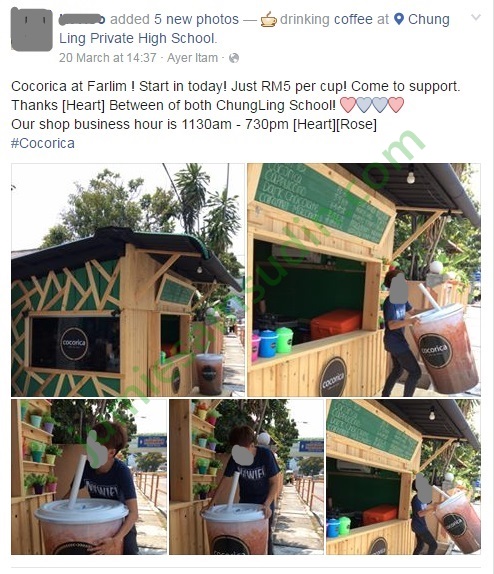
Task: Open bottom-middle photo with giant cup
Action: [x=246, y=477]
